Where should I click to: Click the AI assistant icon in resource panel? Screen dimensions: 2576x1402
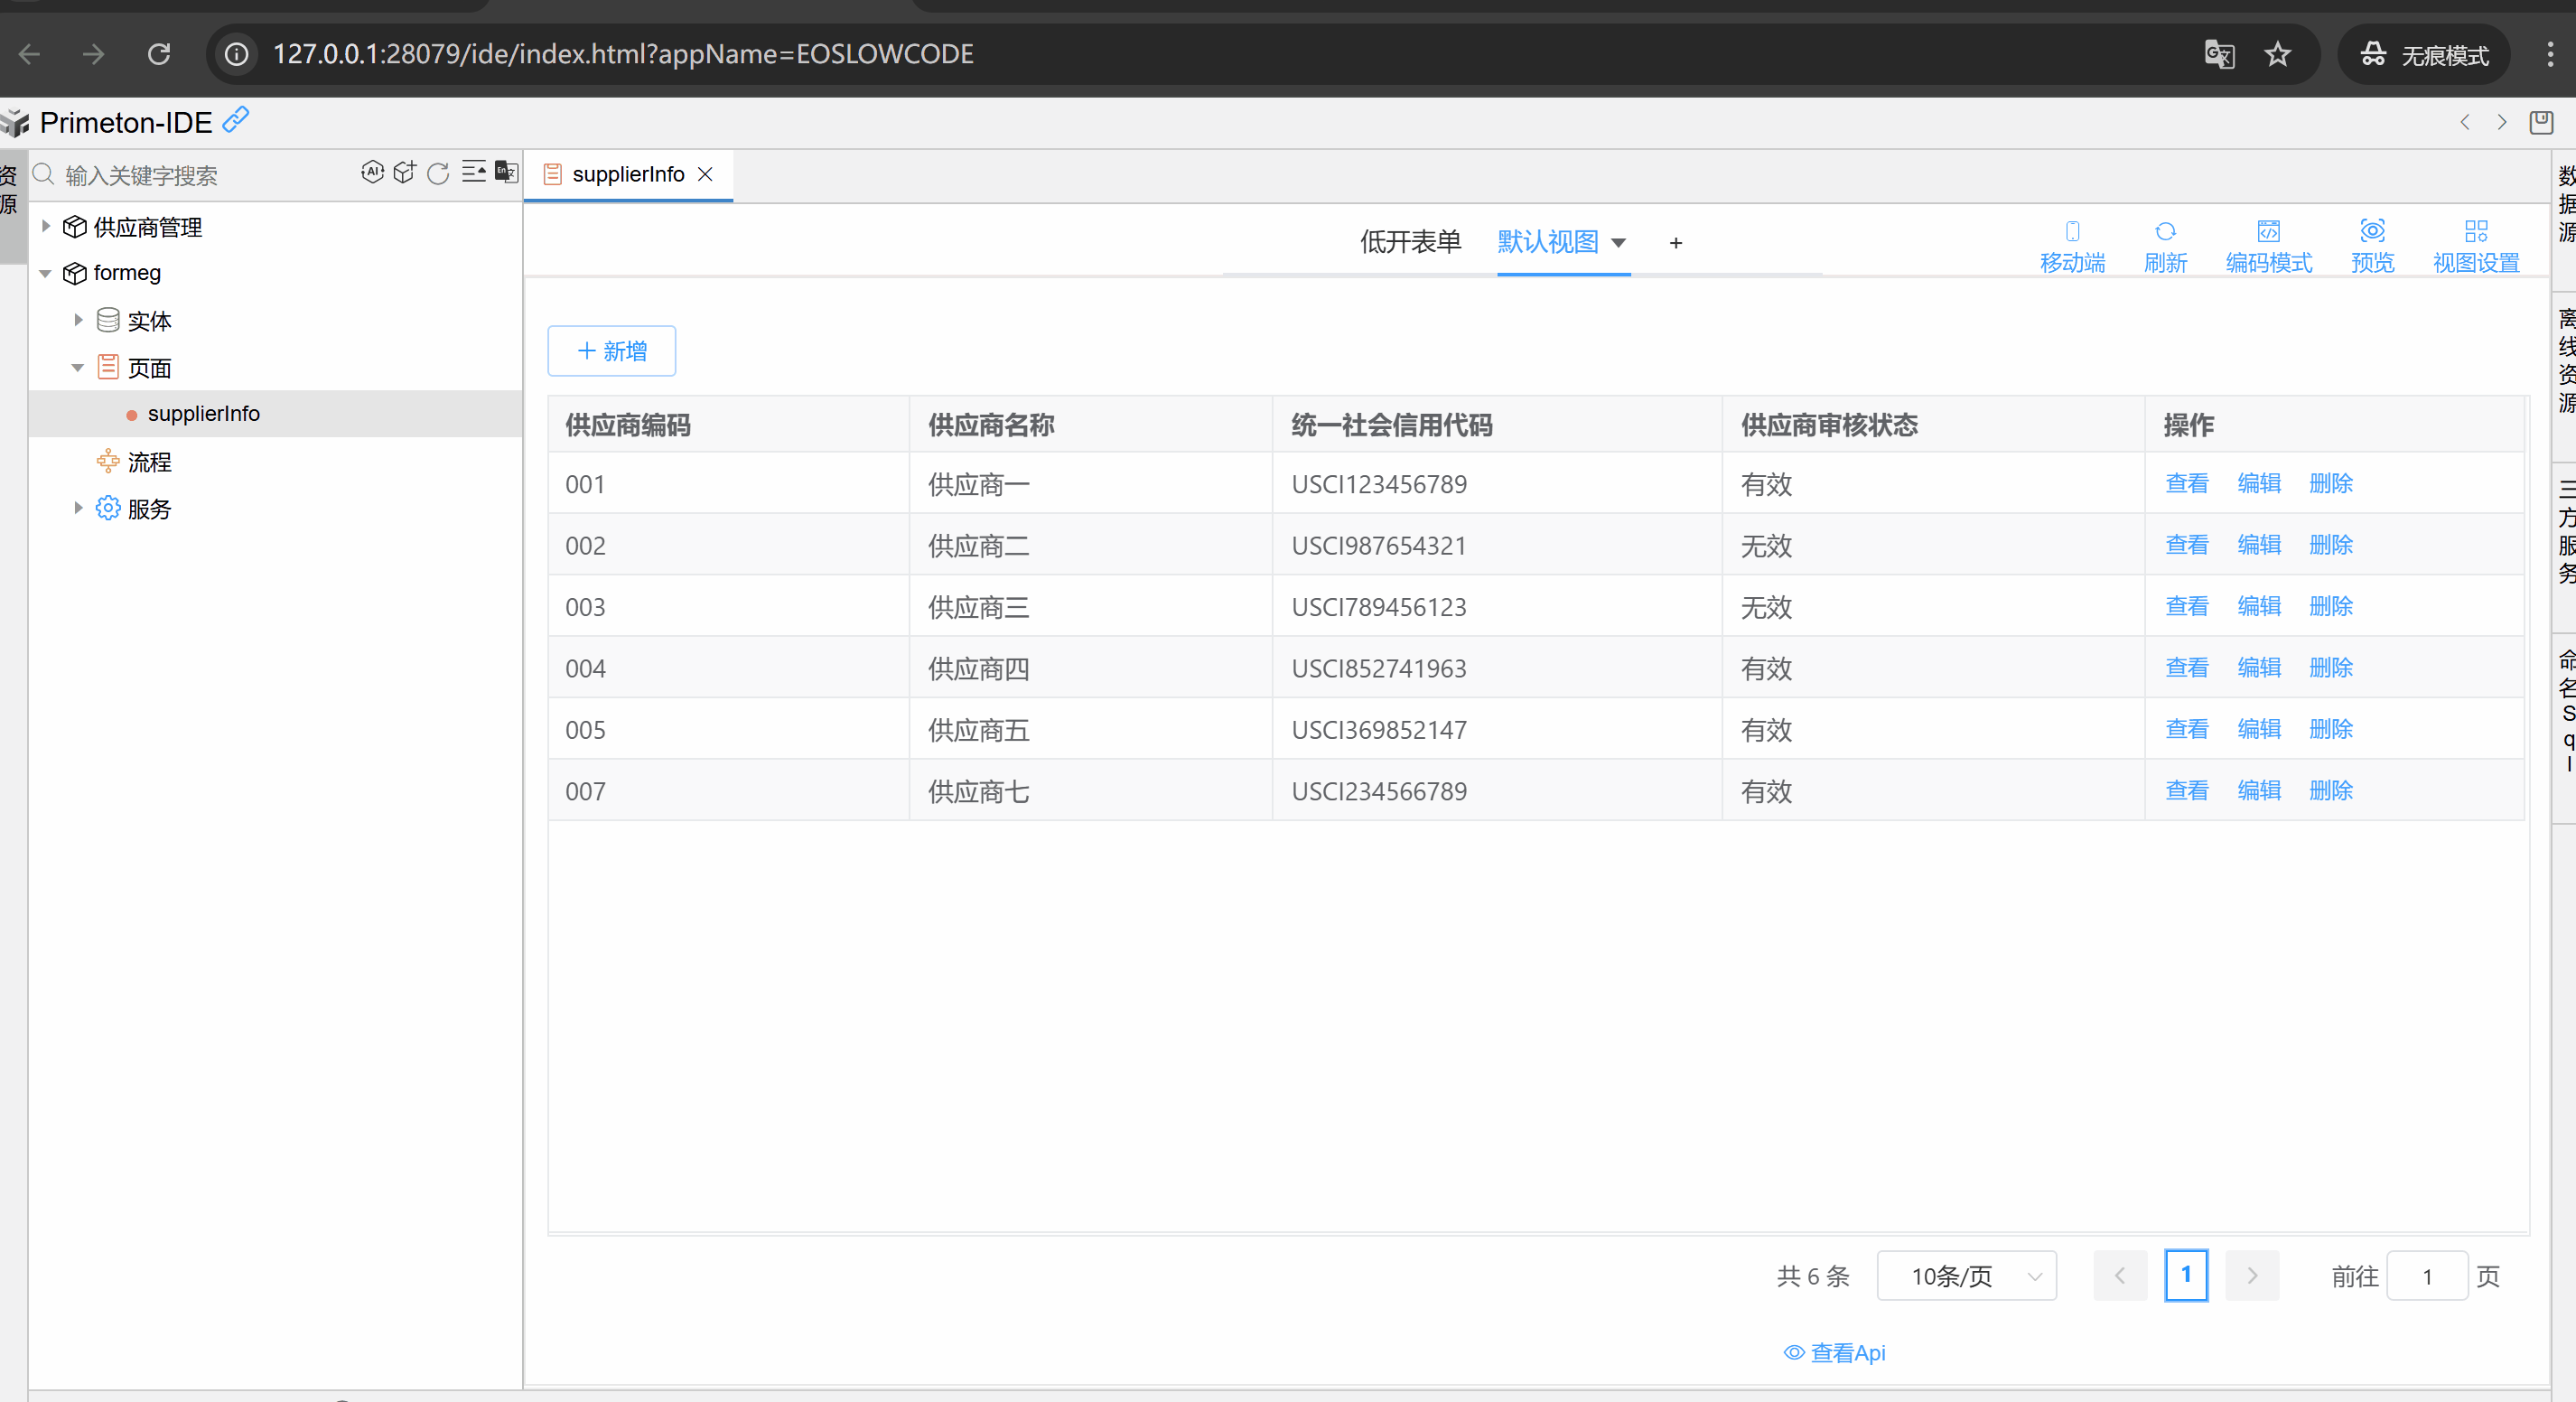[372, 172]
